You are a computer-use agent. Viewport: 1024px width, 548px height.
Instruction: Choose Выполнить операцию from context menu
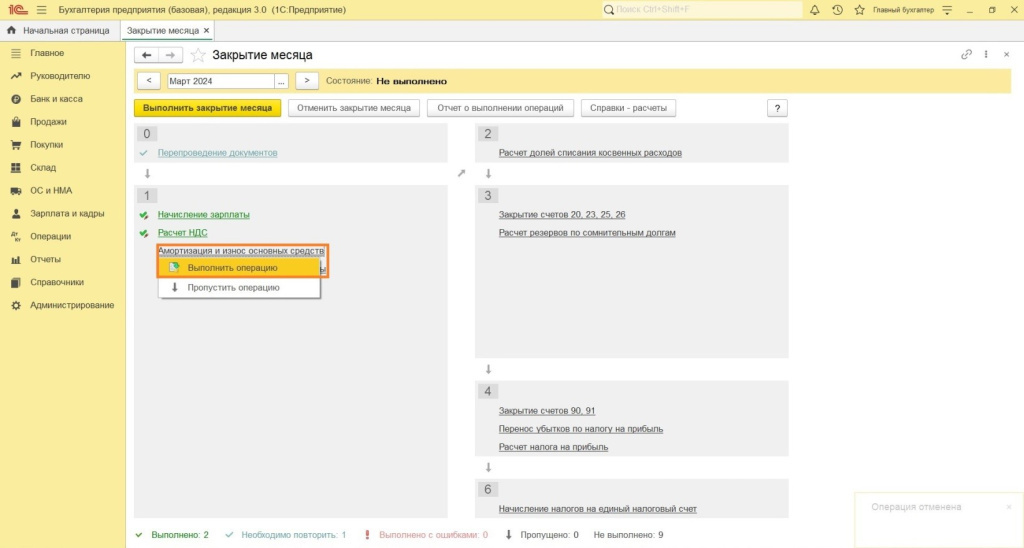[x=232, y=268]
